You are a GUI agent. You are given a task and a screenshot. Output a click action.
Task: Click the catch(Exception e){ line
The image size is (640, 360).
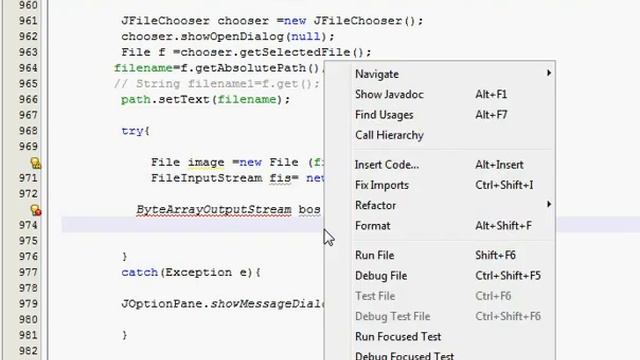tap(191, 273)
